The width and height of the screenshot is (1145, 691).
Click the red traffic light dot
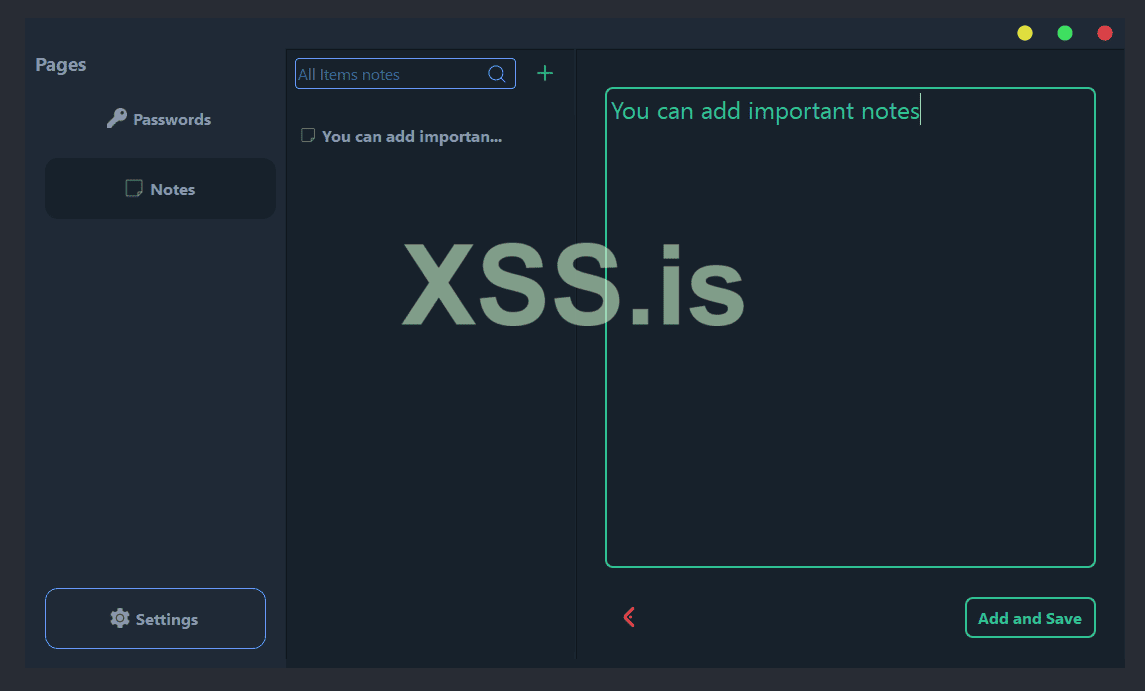click(1104, 32)
